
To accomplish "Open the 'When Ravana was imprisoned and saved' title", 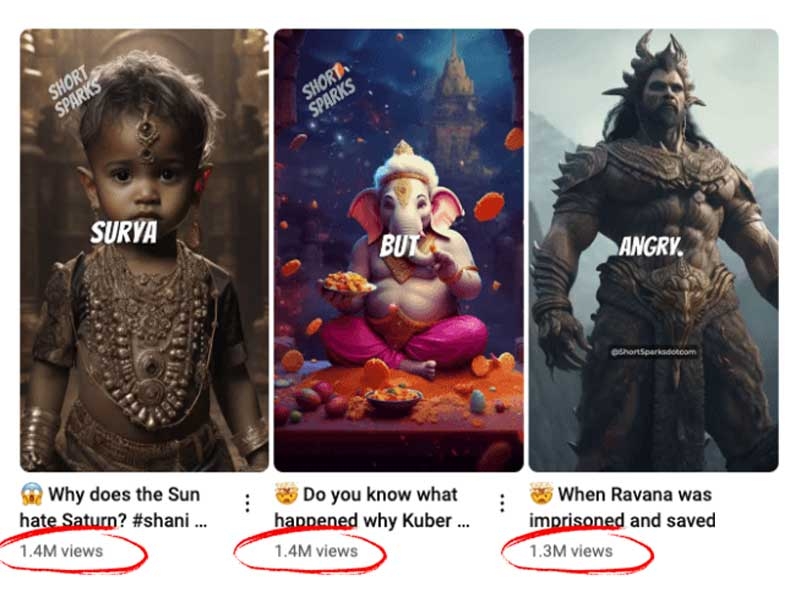I will coord(622,507).
